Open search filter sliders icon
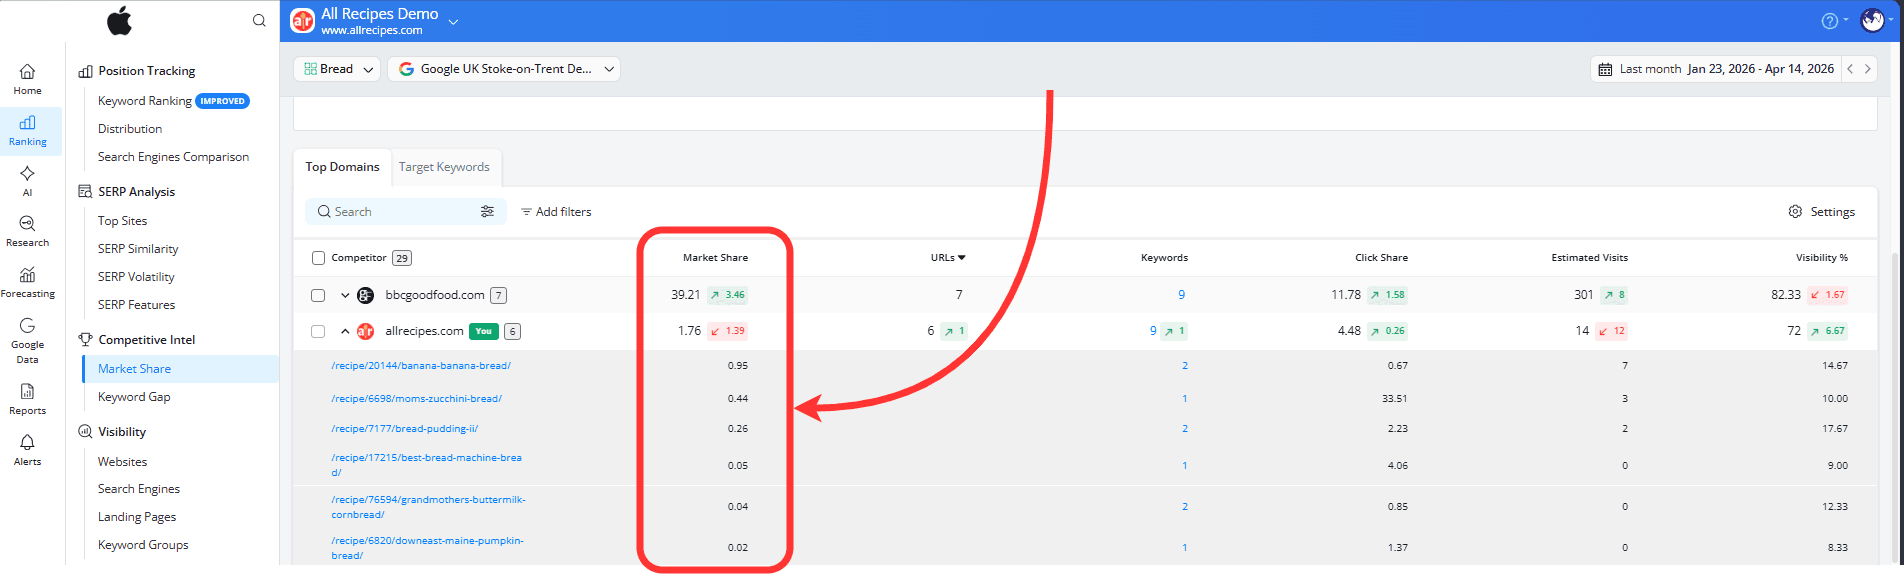 pos(487,211)
